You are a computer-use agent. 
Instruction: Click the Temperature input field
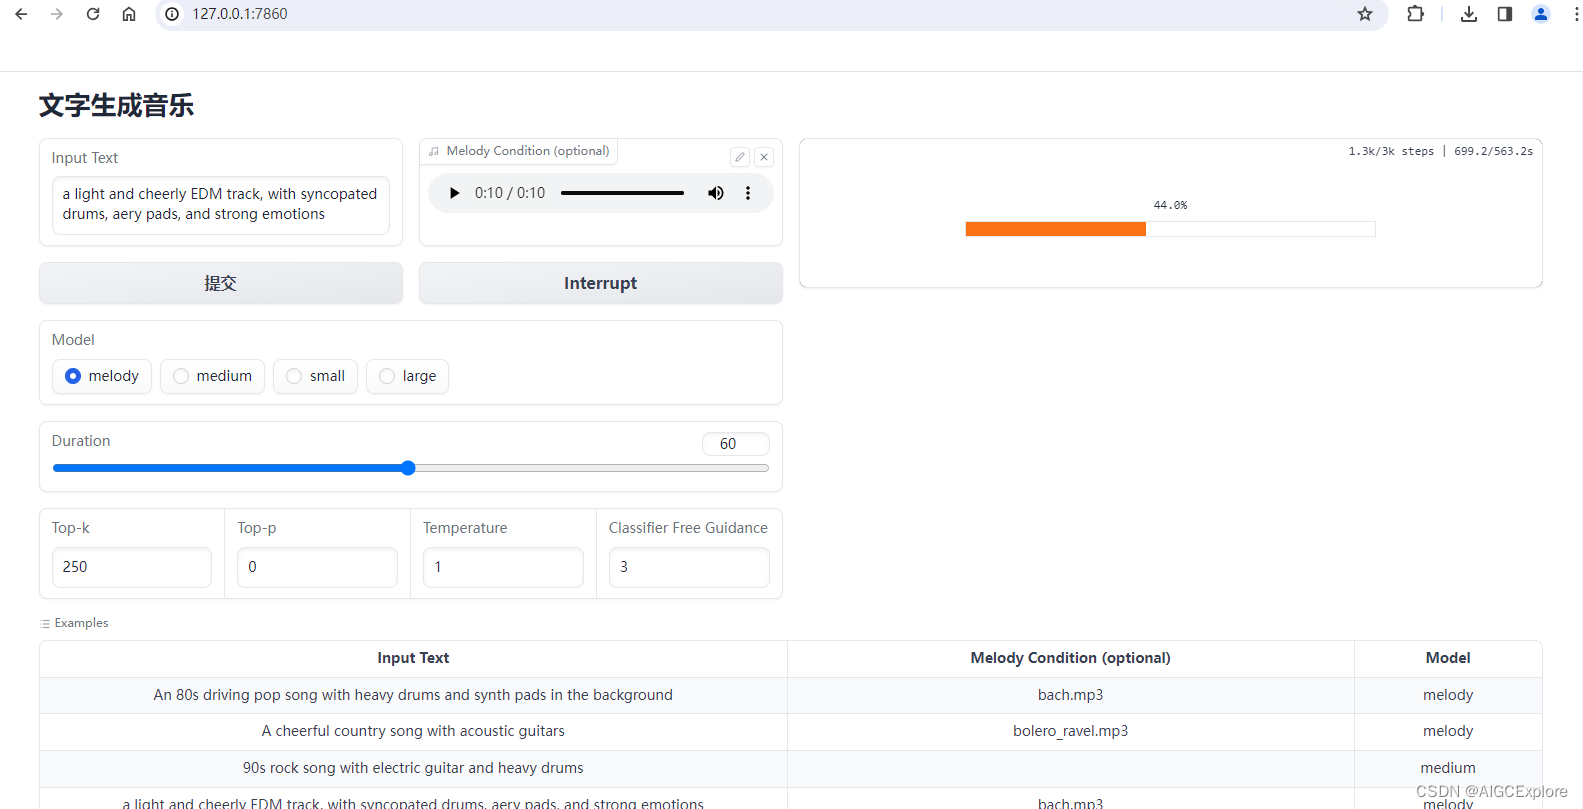pos(503,567)
